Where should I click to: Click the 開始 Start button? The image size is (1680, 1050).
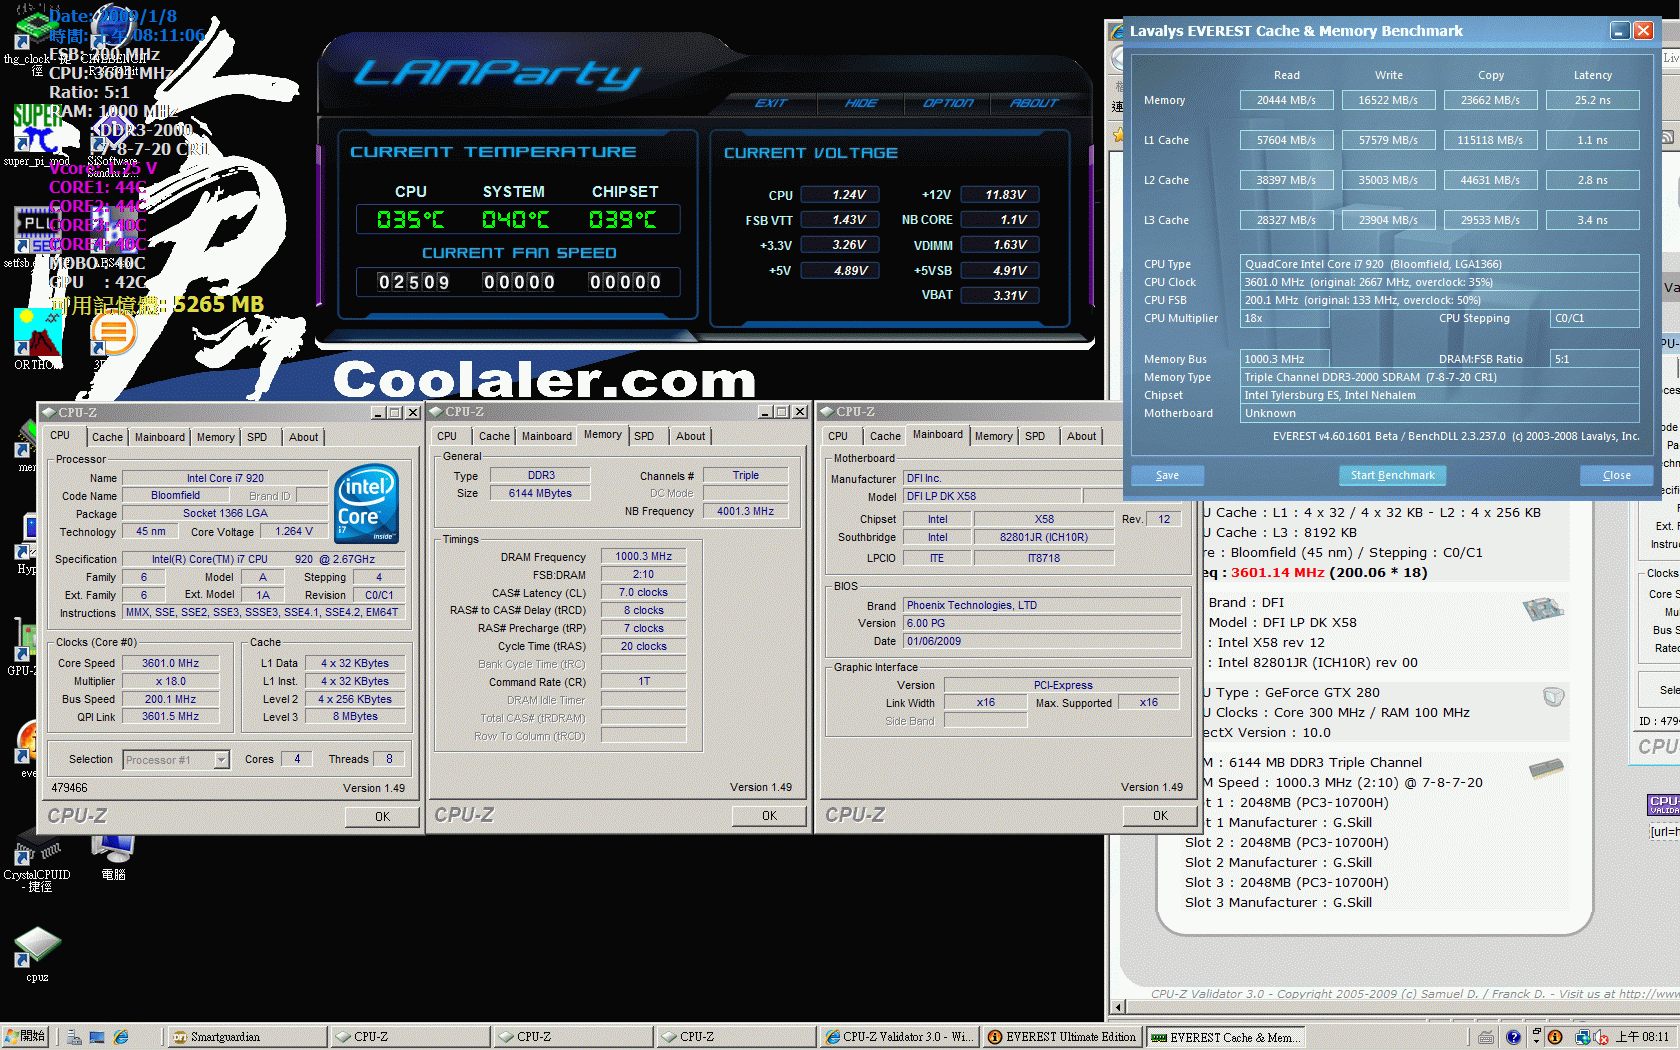pos(26,1037)
